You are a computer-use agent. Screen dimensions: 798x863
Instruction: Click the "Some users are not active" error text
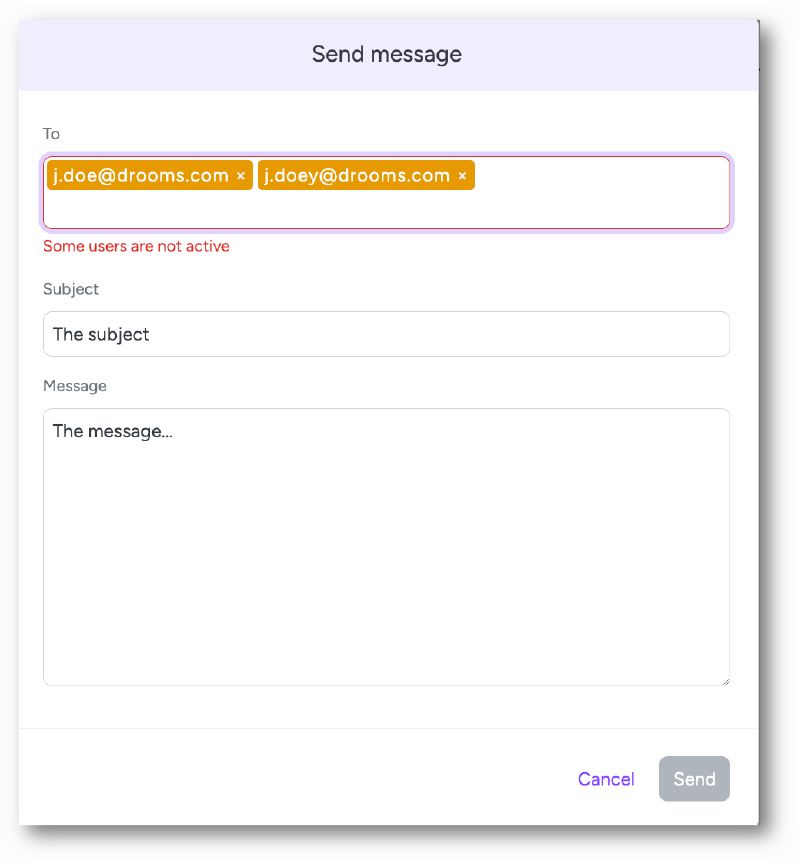pos(136,246)
